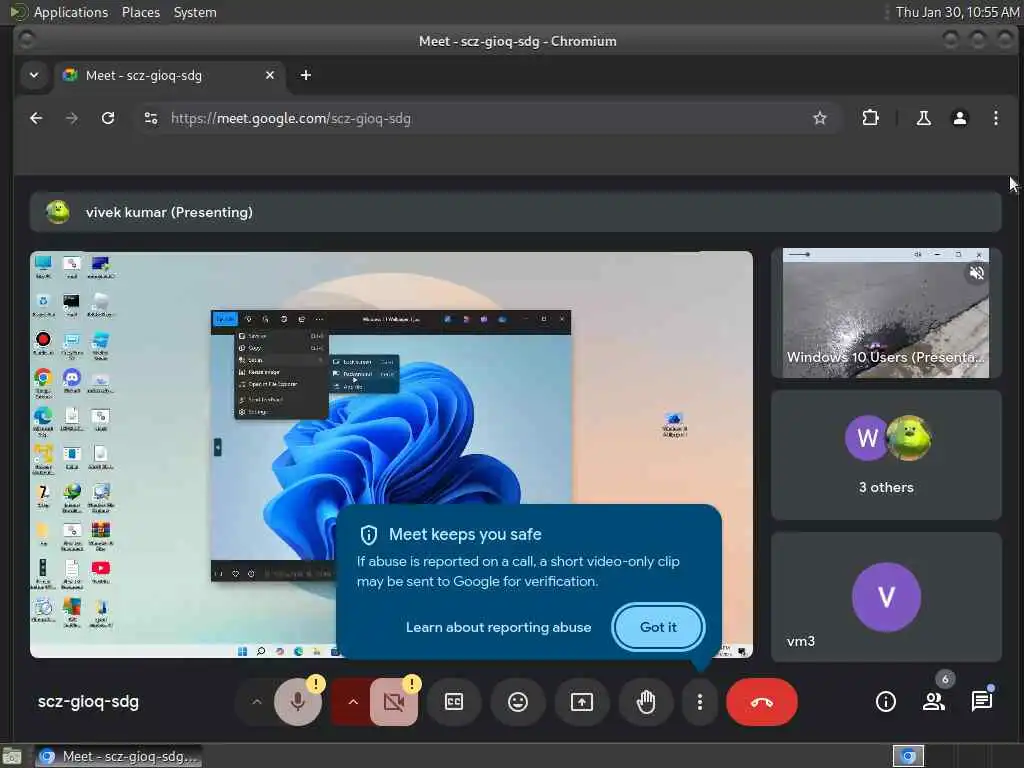
Task: Click the browser Back arrow
Action: point(37,118)
